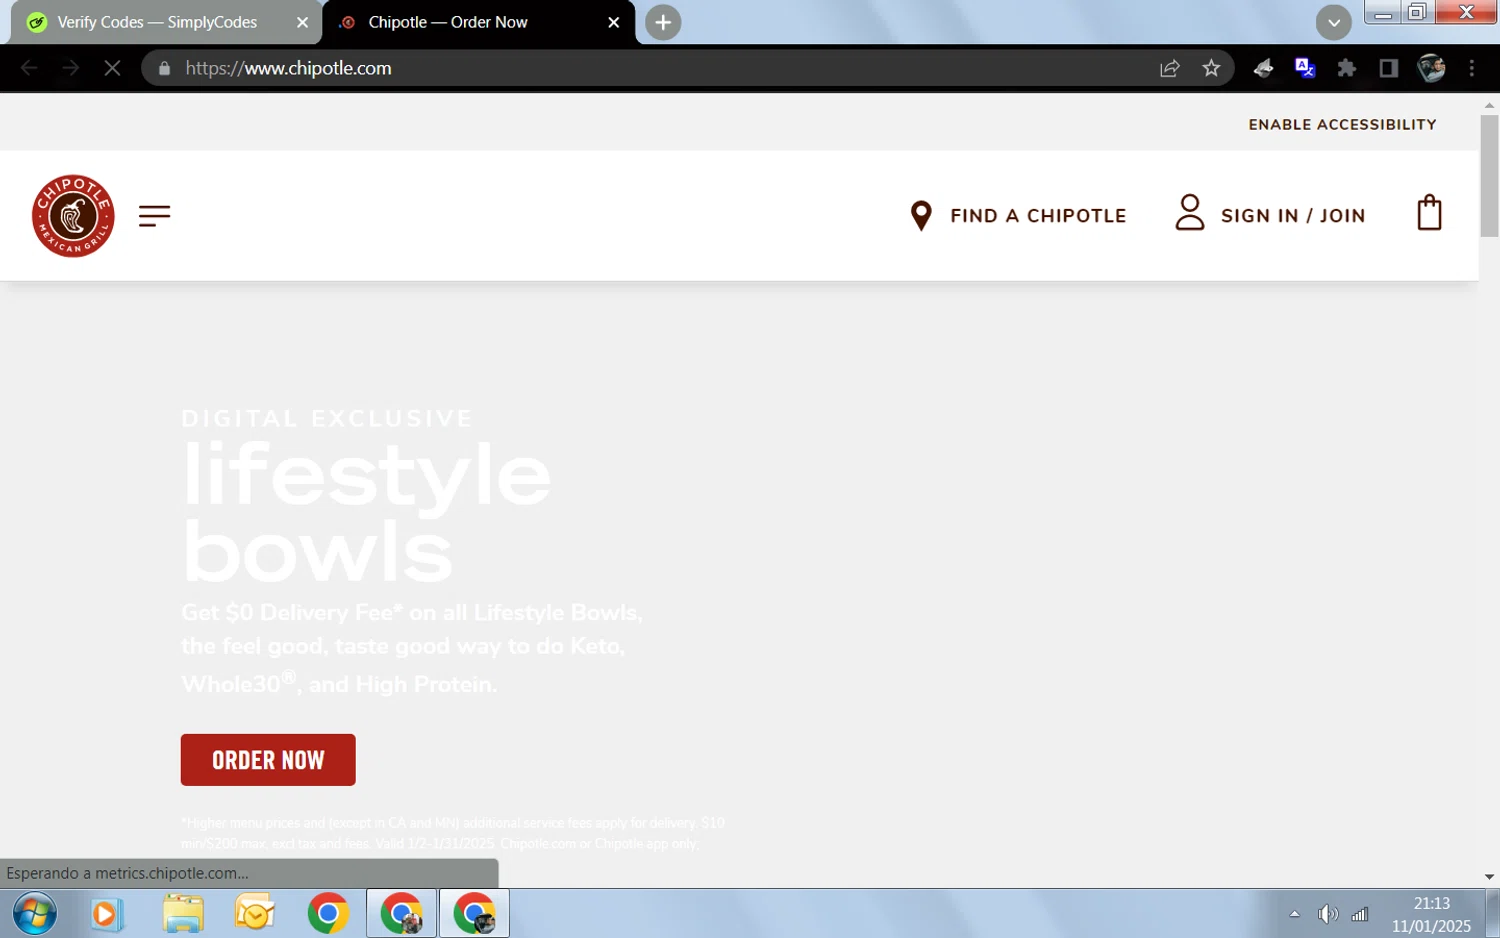Bookmark this page with star
Image resolution: width=1500 pixels, height=938 pixels.
(1211, 68)
